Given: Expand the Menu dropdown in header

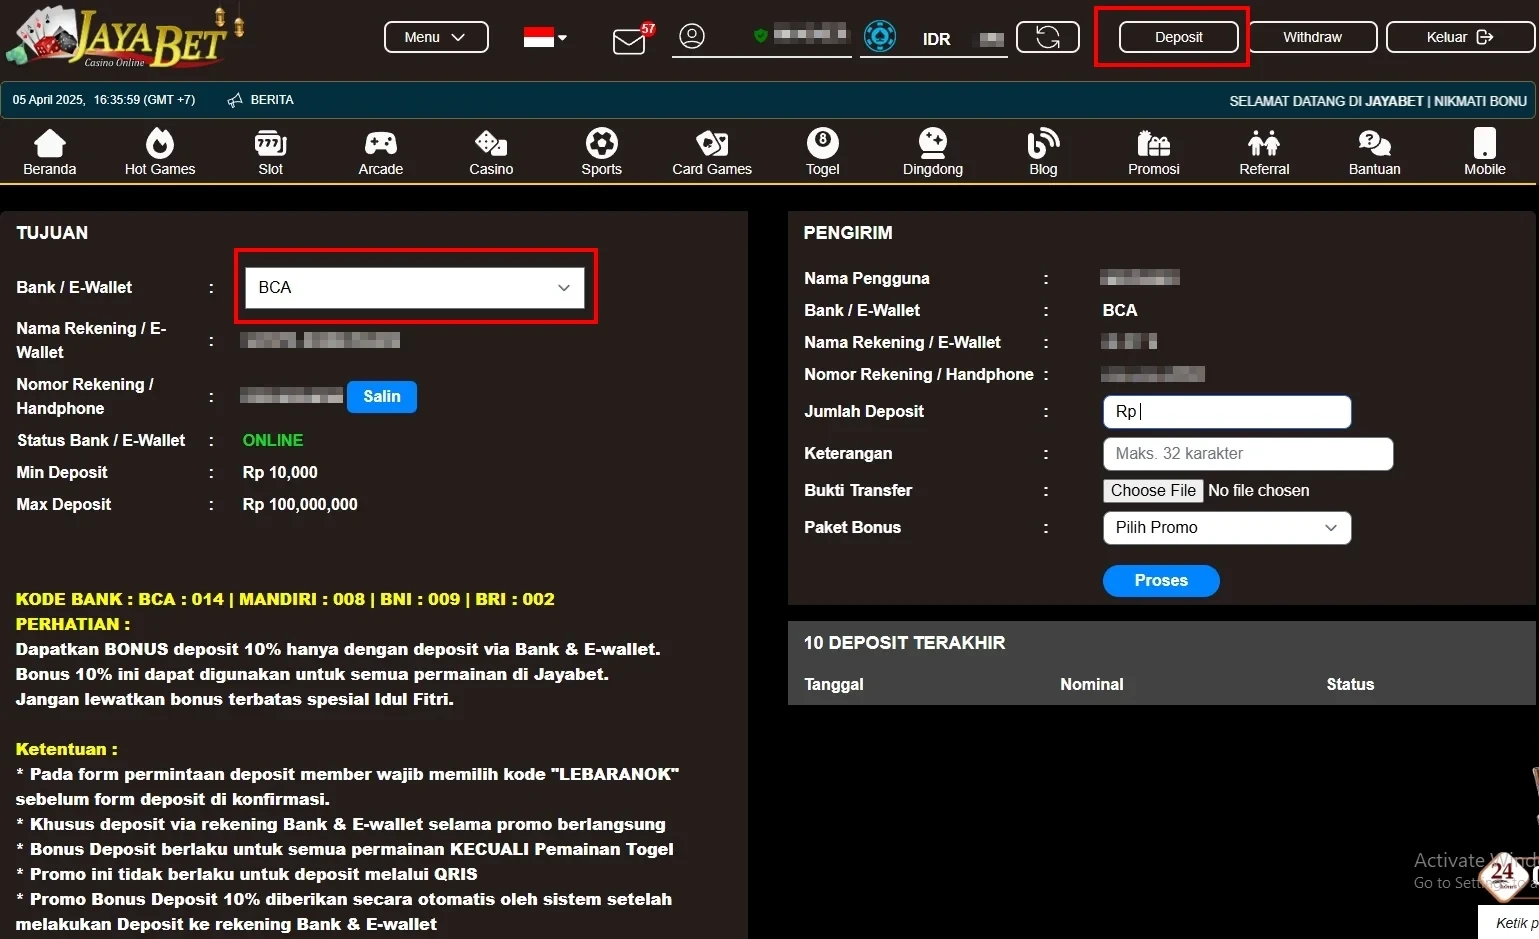Looking at the screenshot, I should click(436, 37).
